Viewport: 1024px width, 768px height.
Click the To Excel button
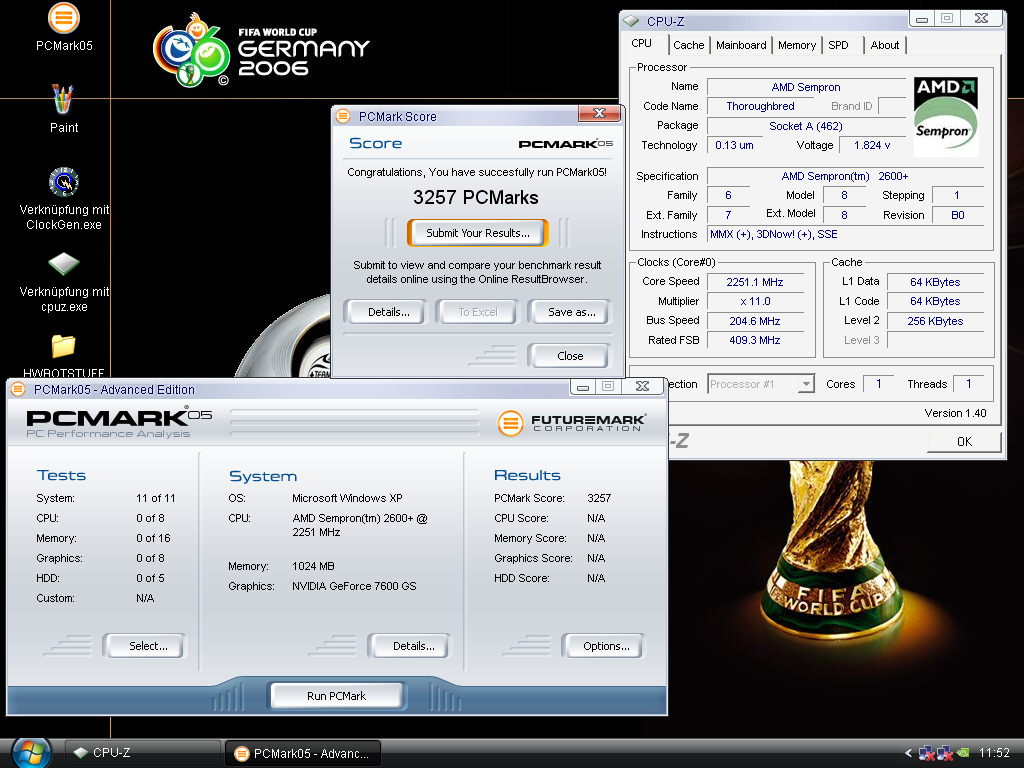tap(477, 312)
